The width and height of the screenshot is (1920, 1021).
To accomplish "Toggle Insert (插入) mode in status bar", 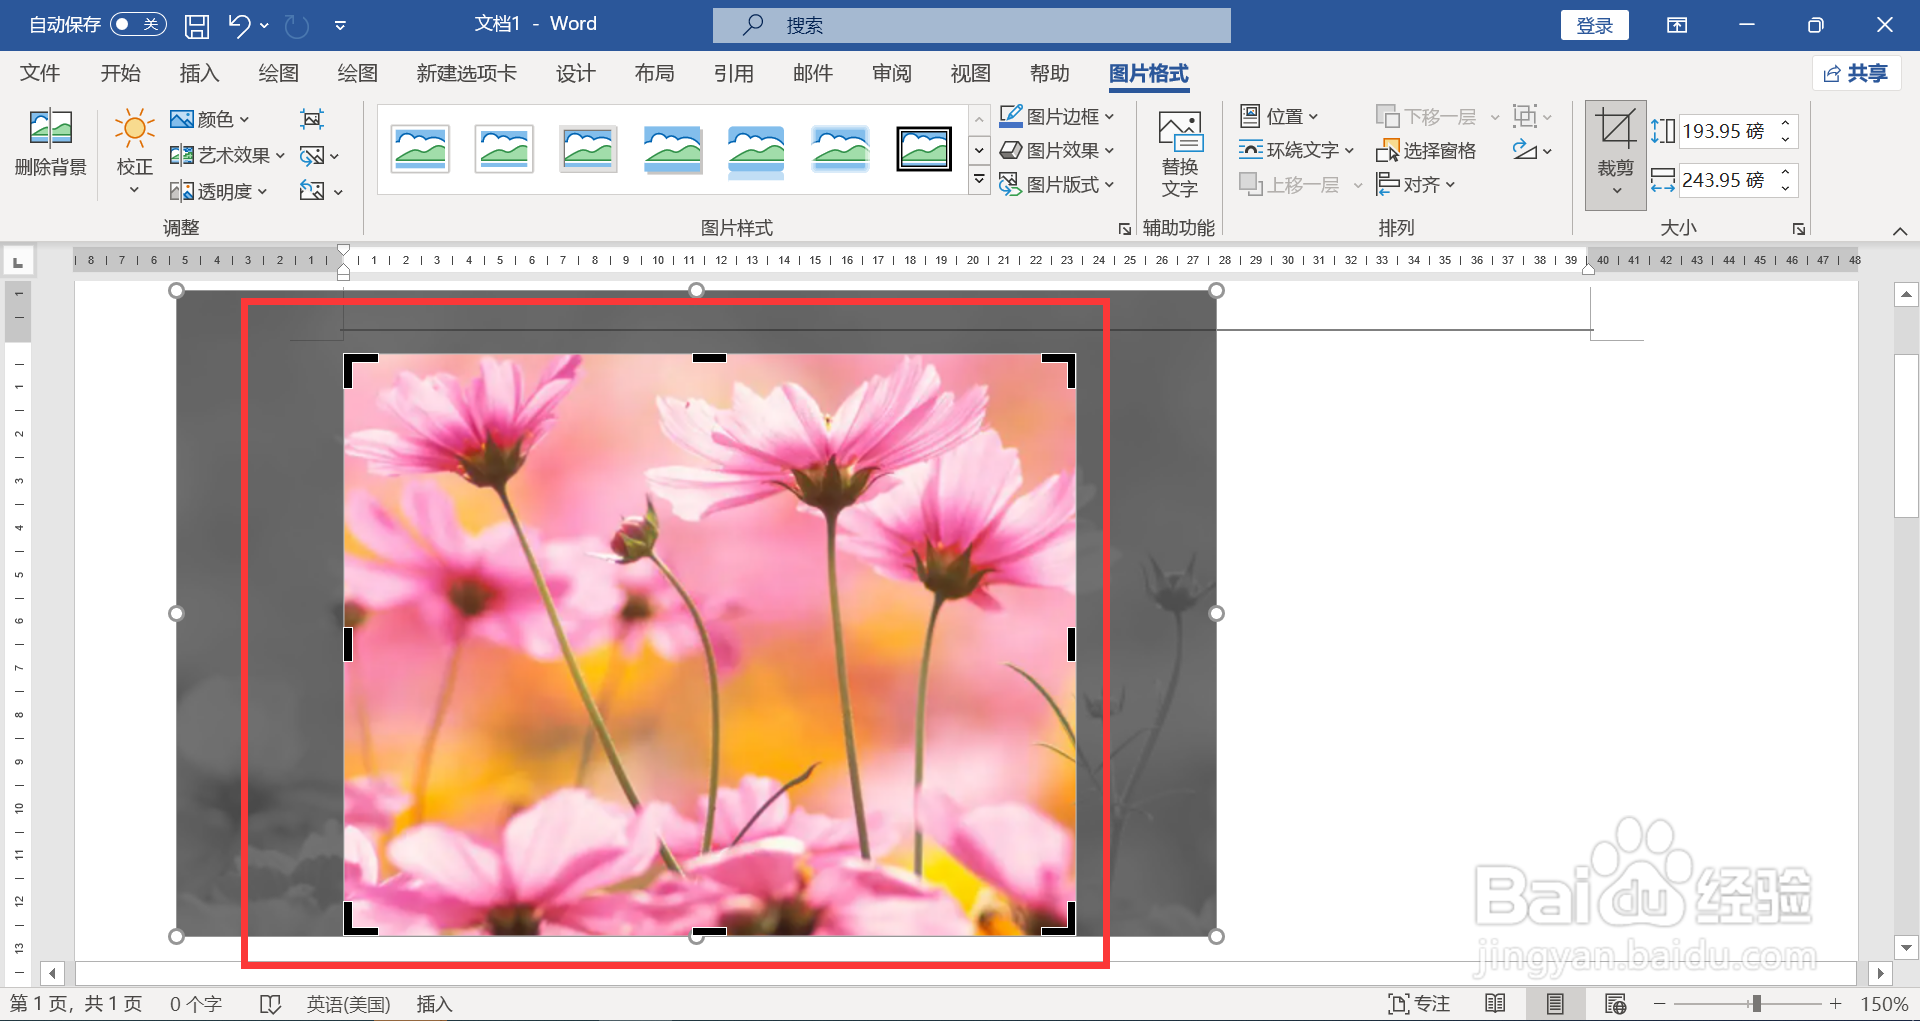I will 434,1004.
